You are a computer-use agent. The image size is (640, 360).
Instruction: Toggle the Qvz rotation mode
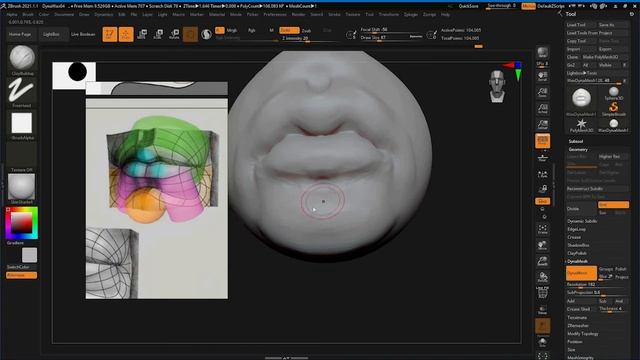pos(542,201)
